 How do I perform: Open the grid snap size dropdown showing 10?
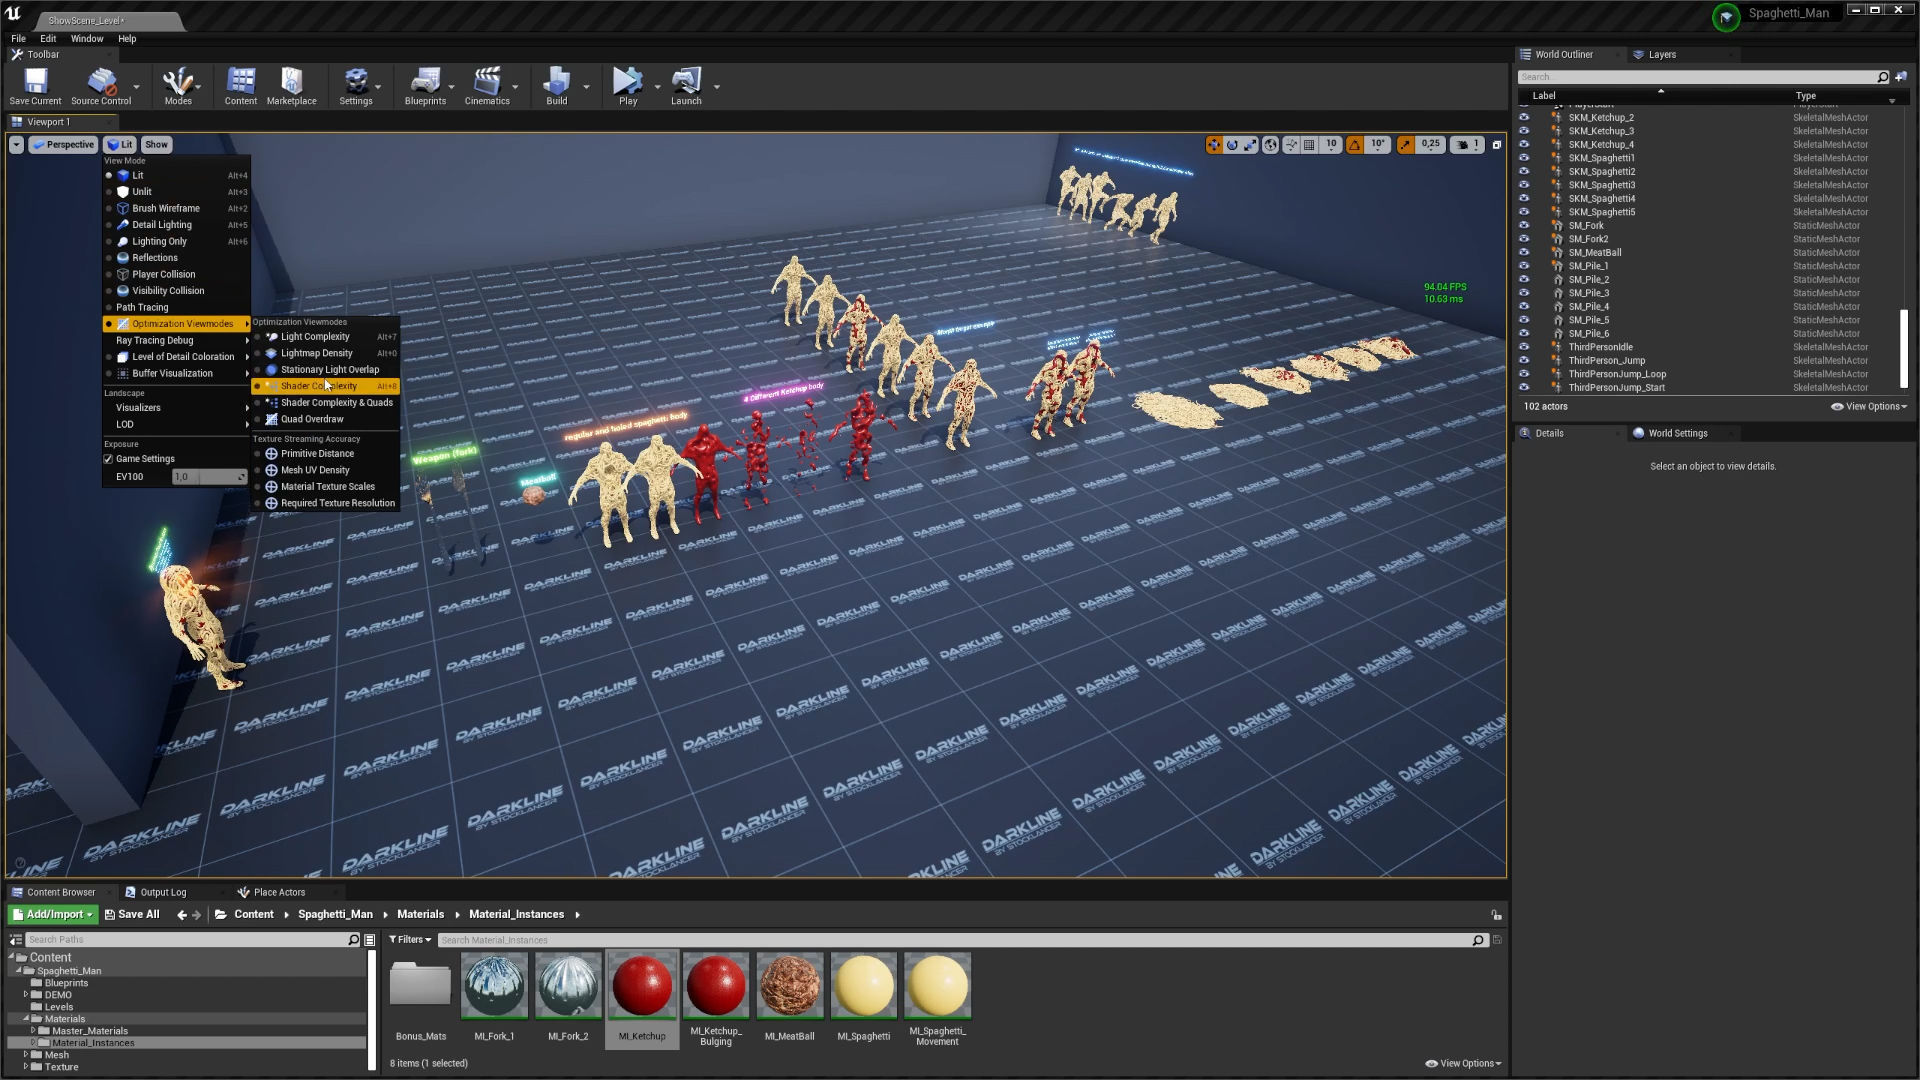pyautogui.click(x=1331, y=145)
